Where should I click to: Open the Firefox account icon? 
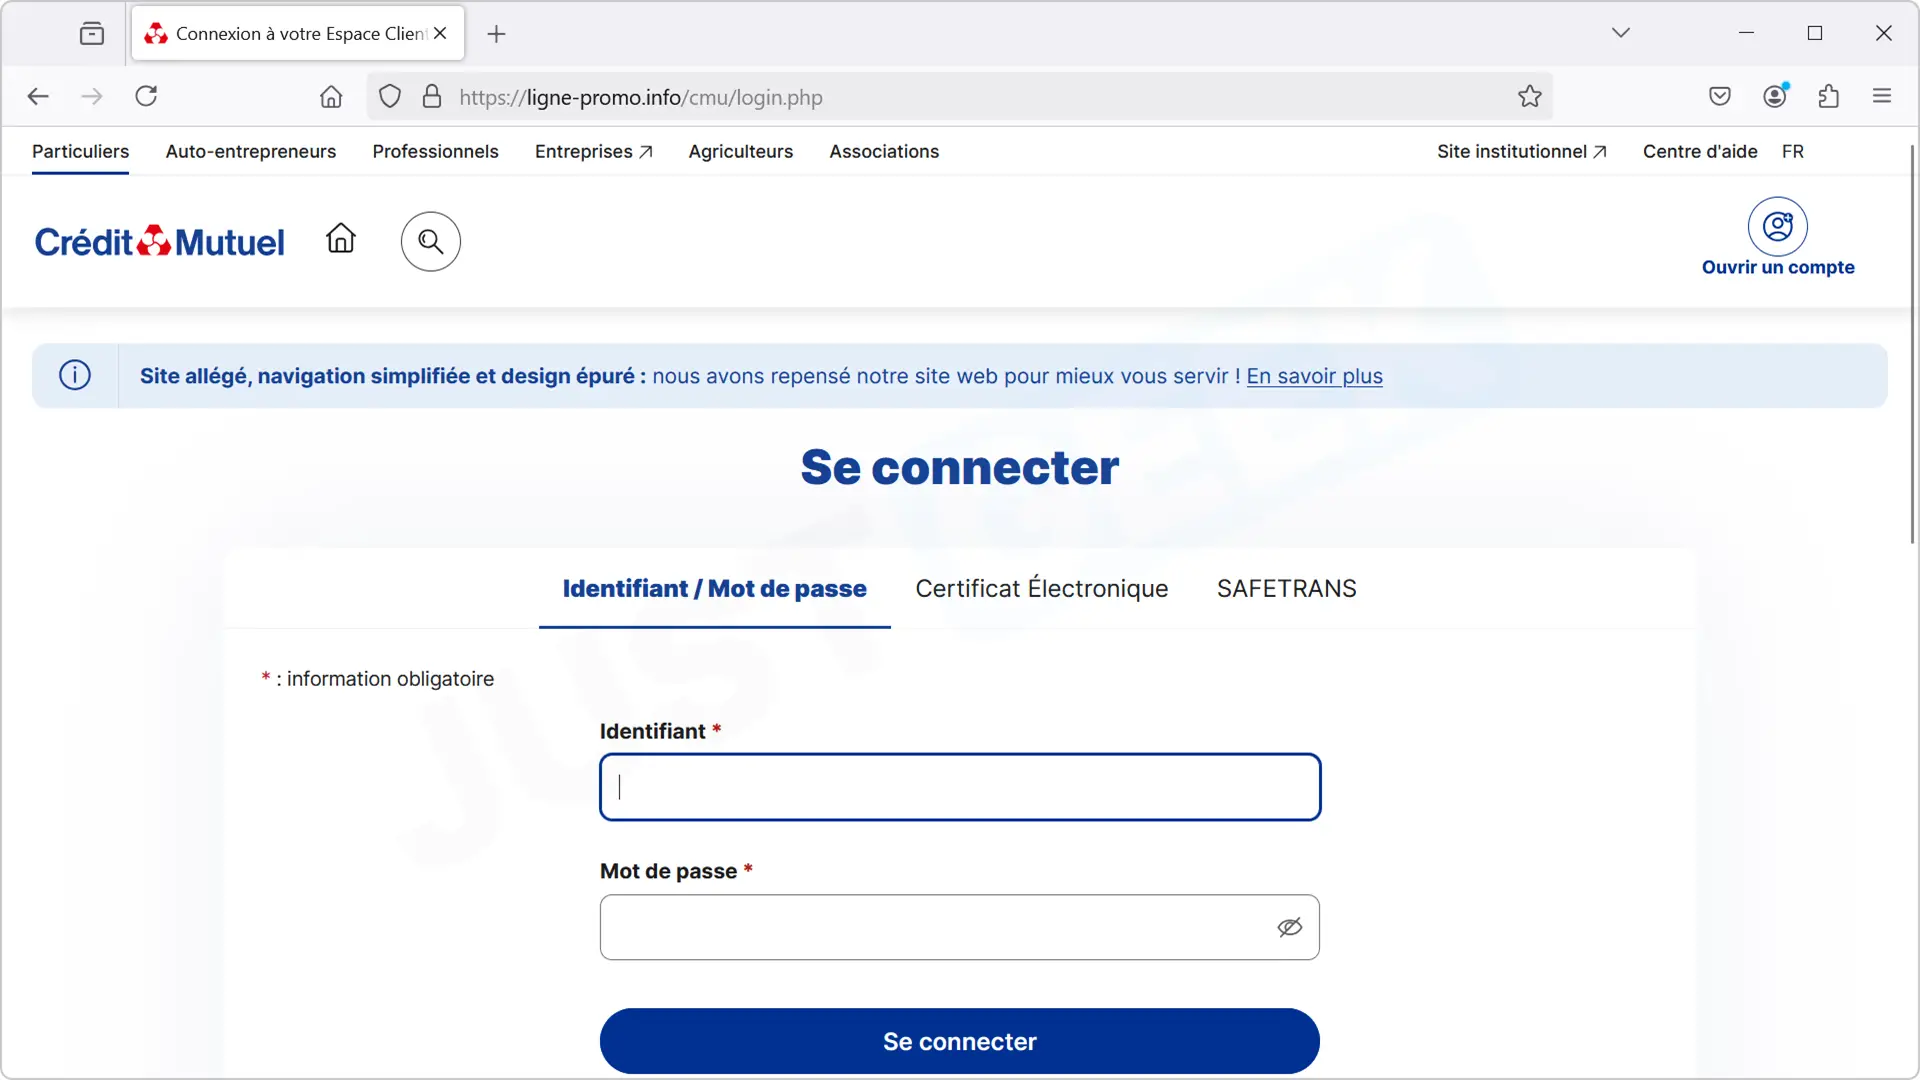coord(1775,97)
